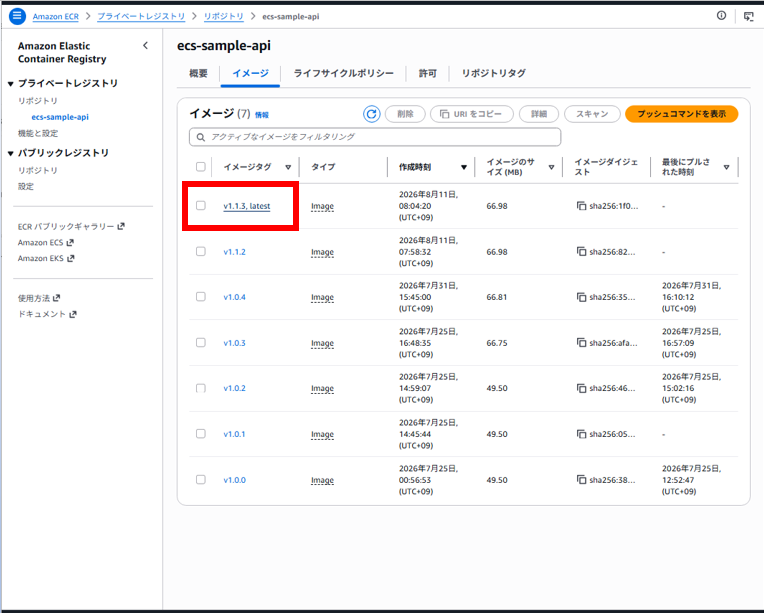Open the 許可 tab

427,74
